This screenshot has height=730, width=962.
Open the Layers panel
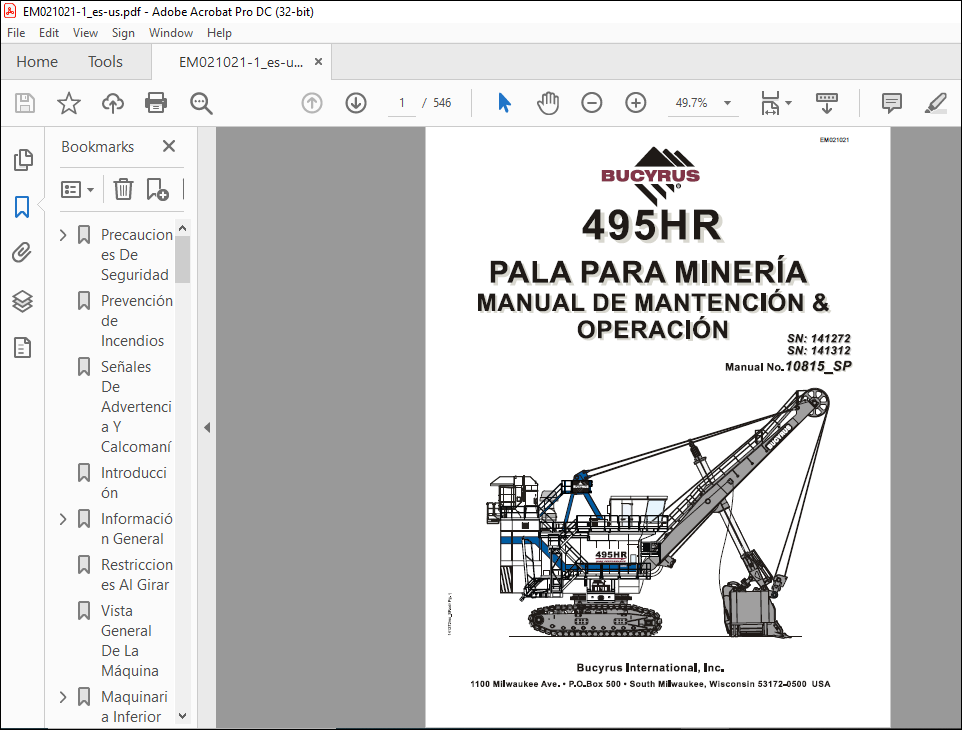tap(23, 301)
